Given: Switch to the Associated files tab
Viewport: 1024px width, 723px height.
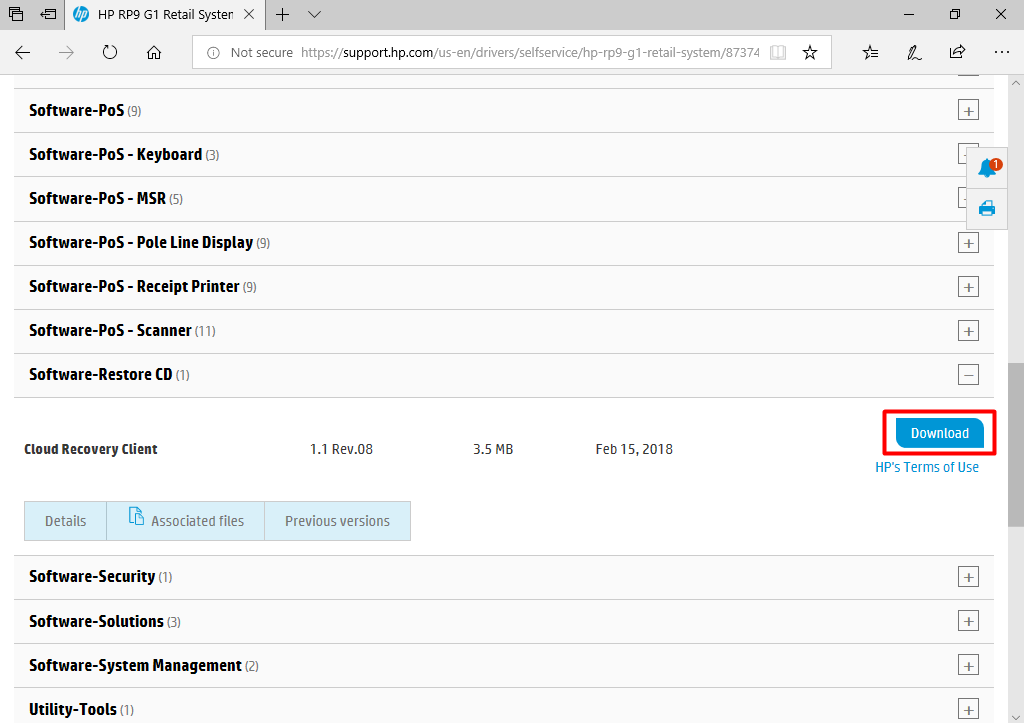Looking at the screenshot, I should coord(185,521).
